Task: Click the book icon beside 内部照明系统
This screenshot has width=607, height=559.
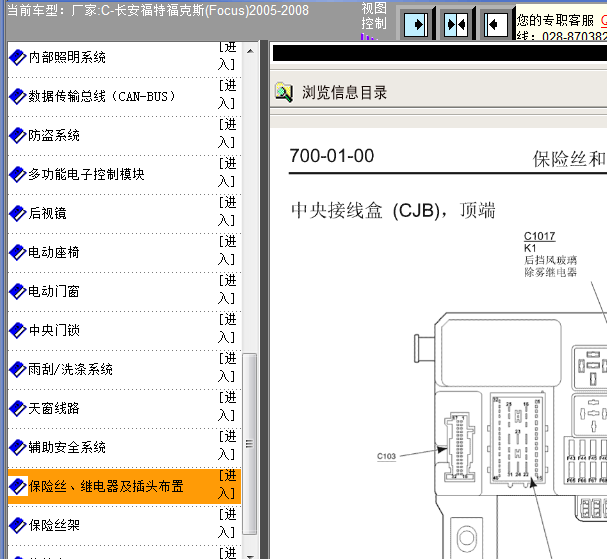Action: click(x=17, y=58)
